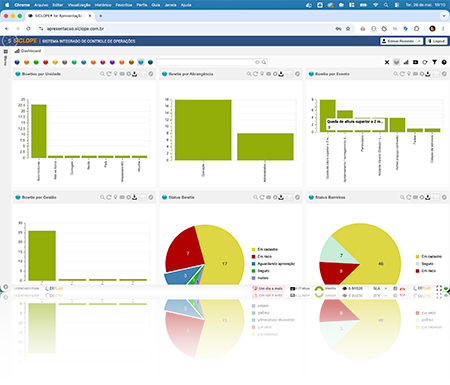450x385 pixels.
Task: Select the purple ball dashboard icon
Action: pyautogui.click(x=112, y=62)
